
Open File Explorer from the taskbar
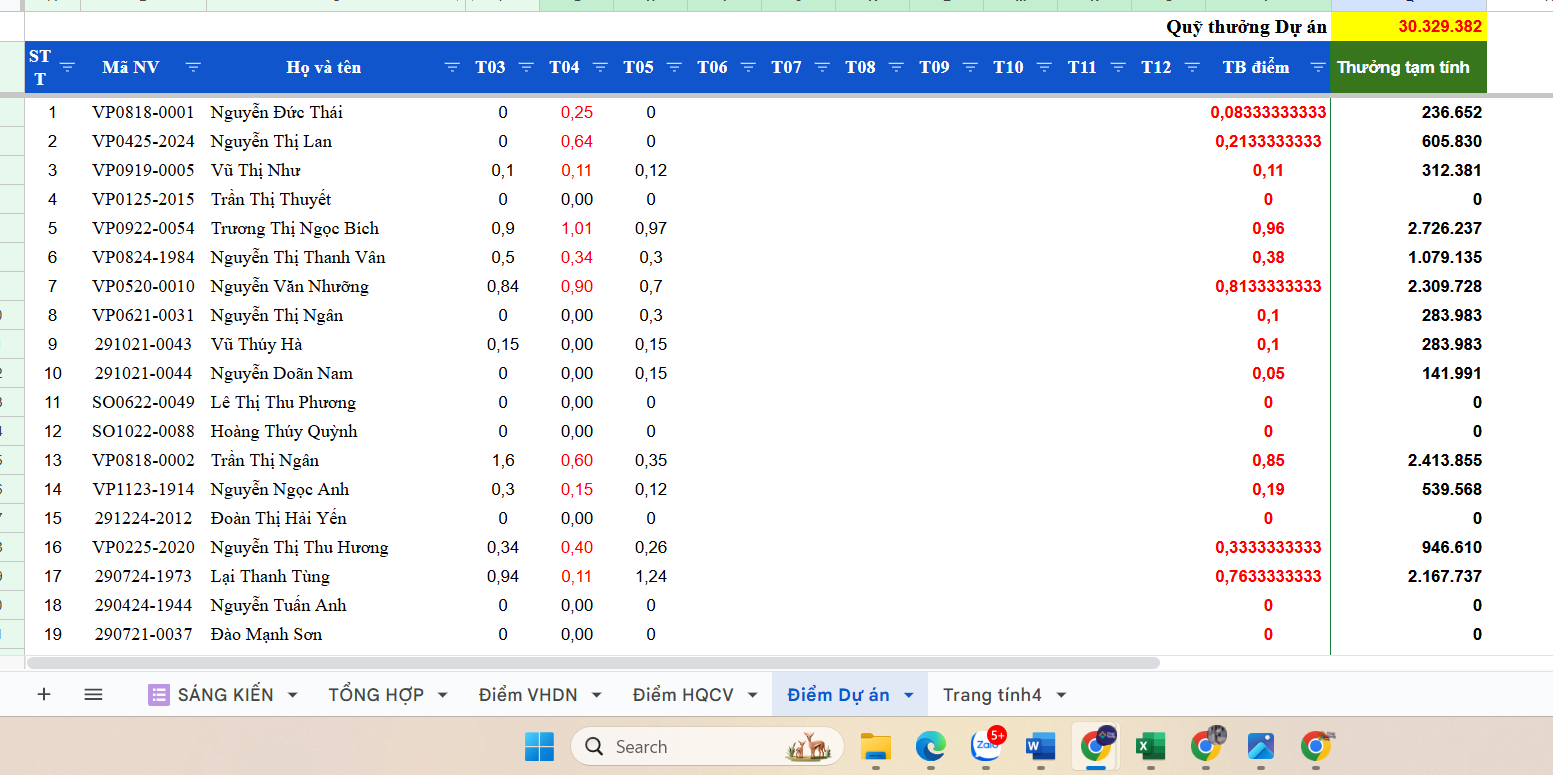[x=876, y=746]
